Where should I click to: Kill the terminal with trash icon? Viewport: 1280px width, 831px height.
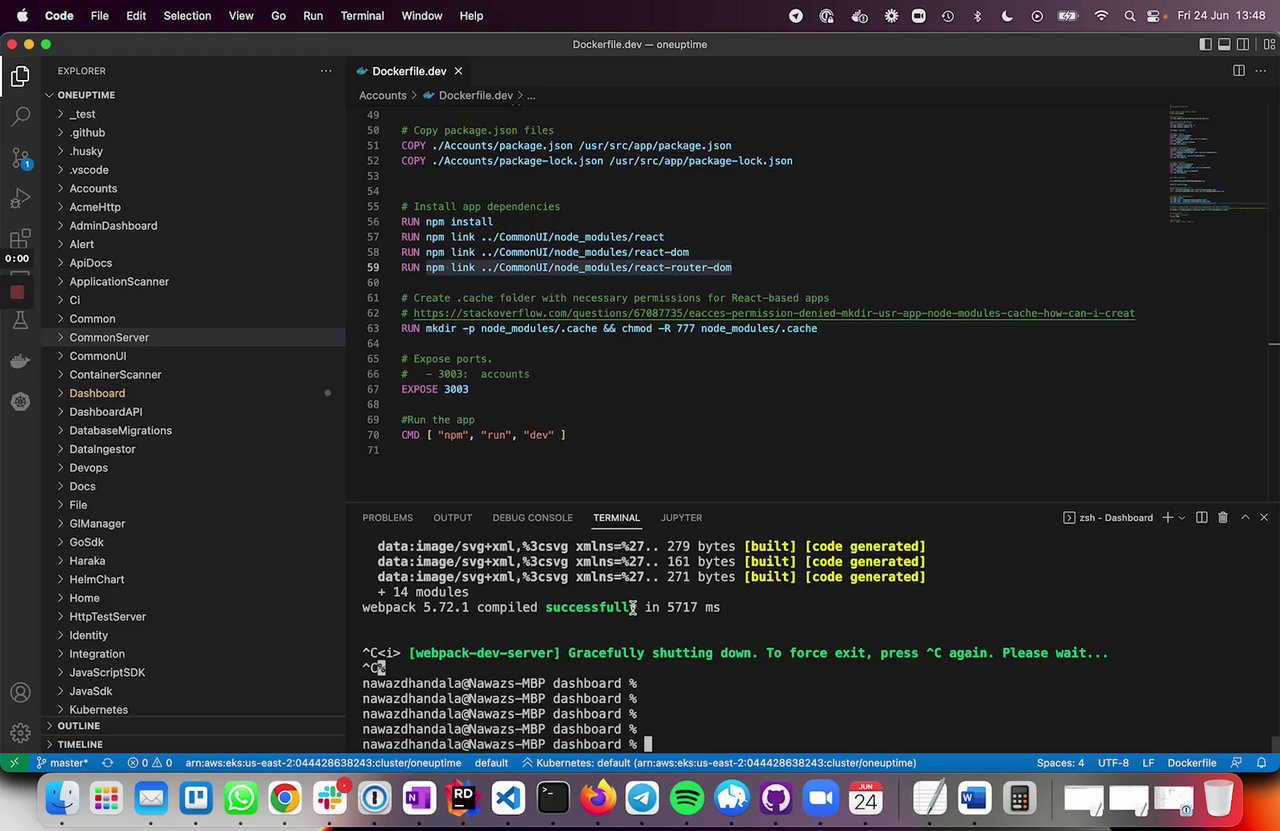pos(1222,518)
